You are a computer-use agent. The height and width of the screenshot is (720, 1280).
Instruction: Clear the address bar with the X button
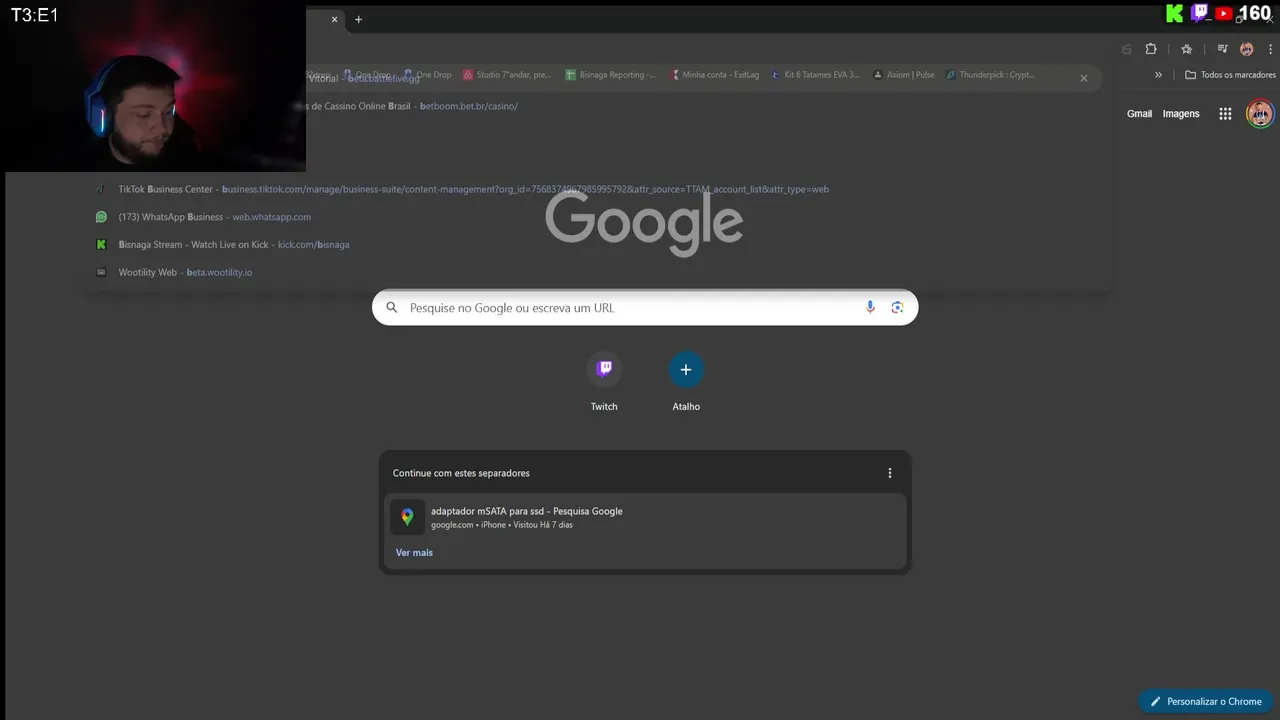[x=1083, y=78]
